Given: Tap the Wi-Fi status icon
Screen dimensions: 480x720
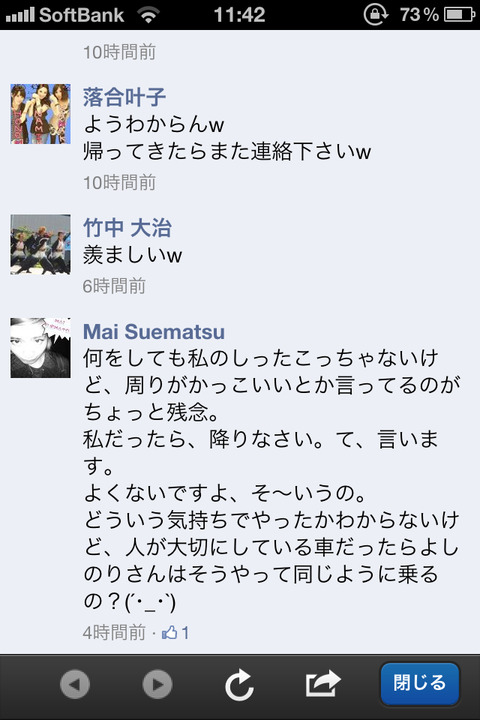Looking at the screenshot, I should [148, 16].
